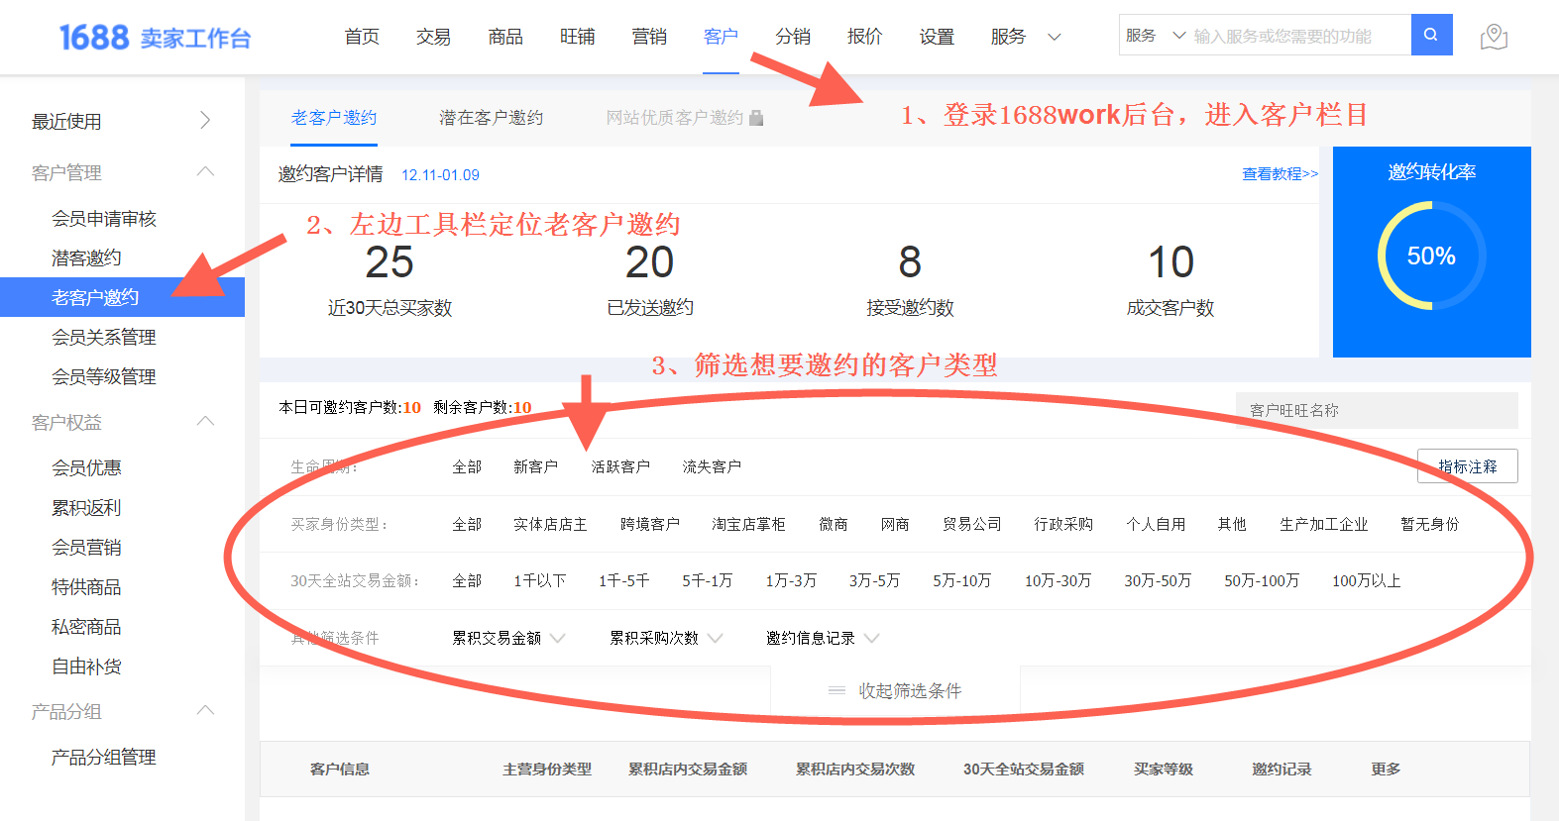Click the 邀约记录 column header
This screenshot has height=821, width=1559.
pos(1281,769)
